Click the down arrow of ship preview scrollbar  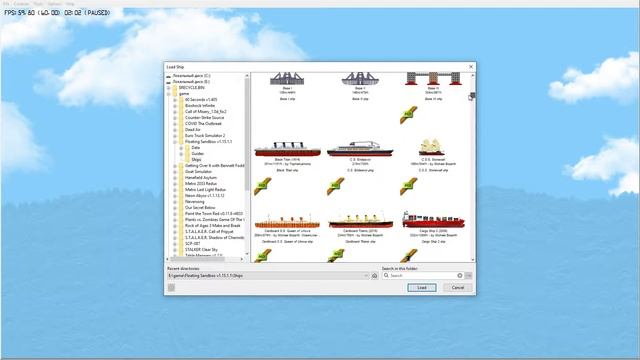(473, 260)
